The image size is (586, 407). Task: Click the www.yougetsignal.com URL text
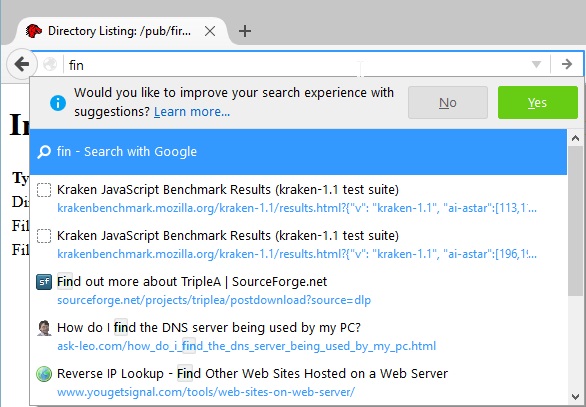point(206,392)
